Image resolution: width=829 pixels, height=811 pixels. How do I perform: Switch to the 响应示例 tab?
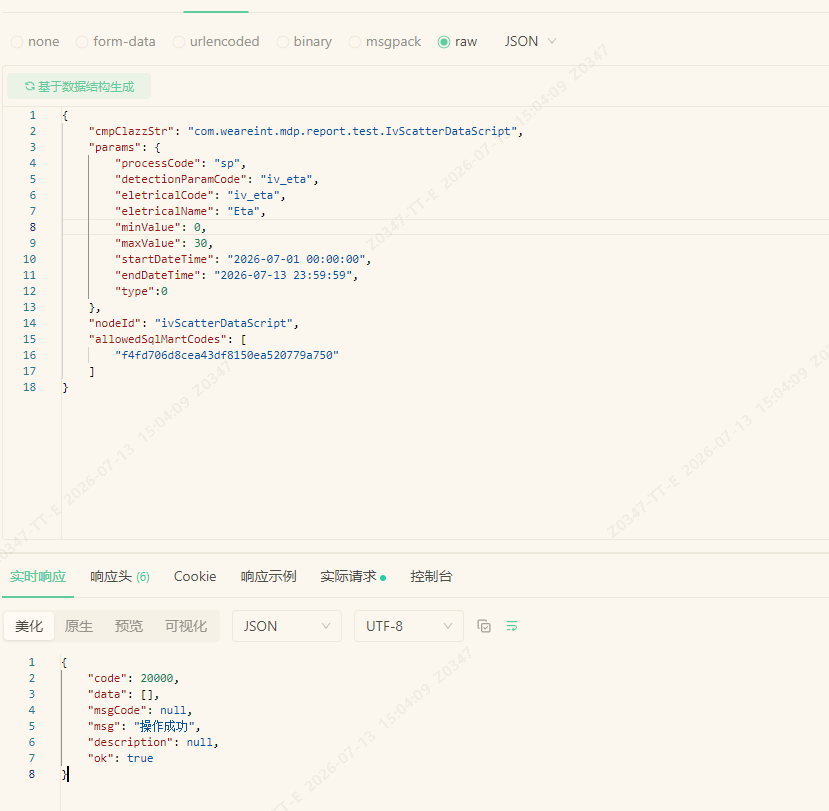pyautogui.click(x=269, y=576)
